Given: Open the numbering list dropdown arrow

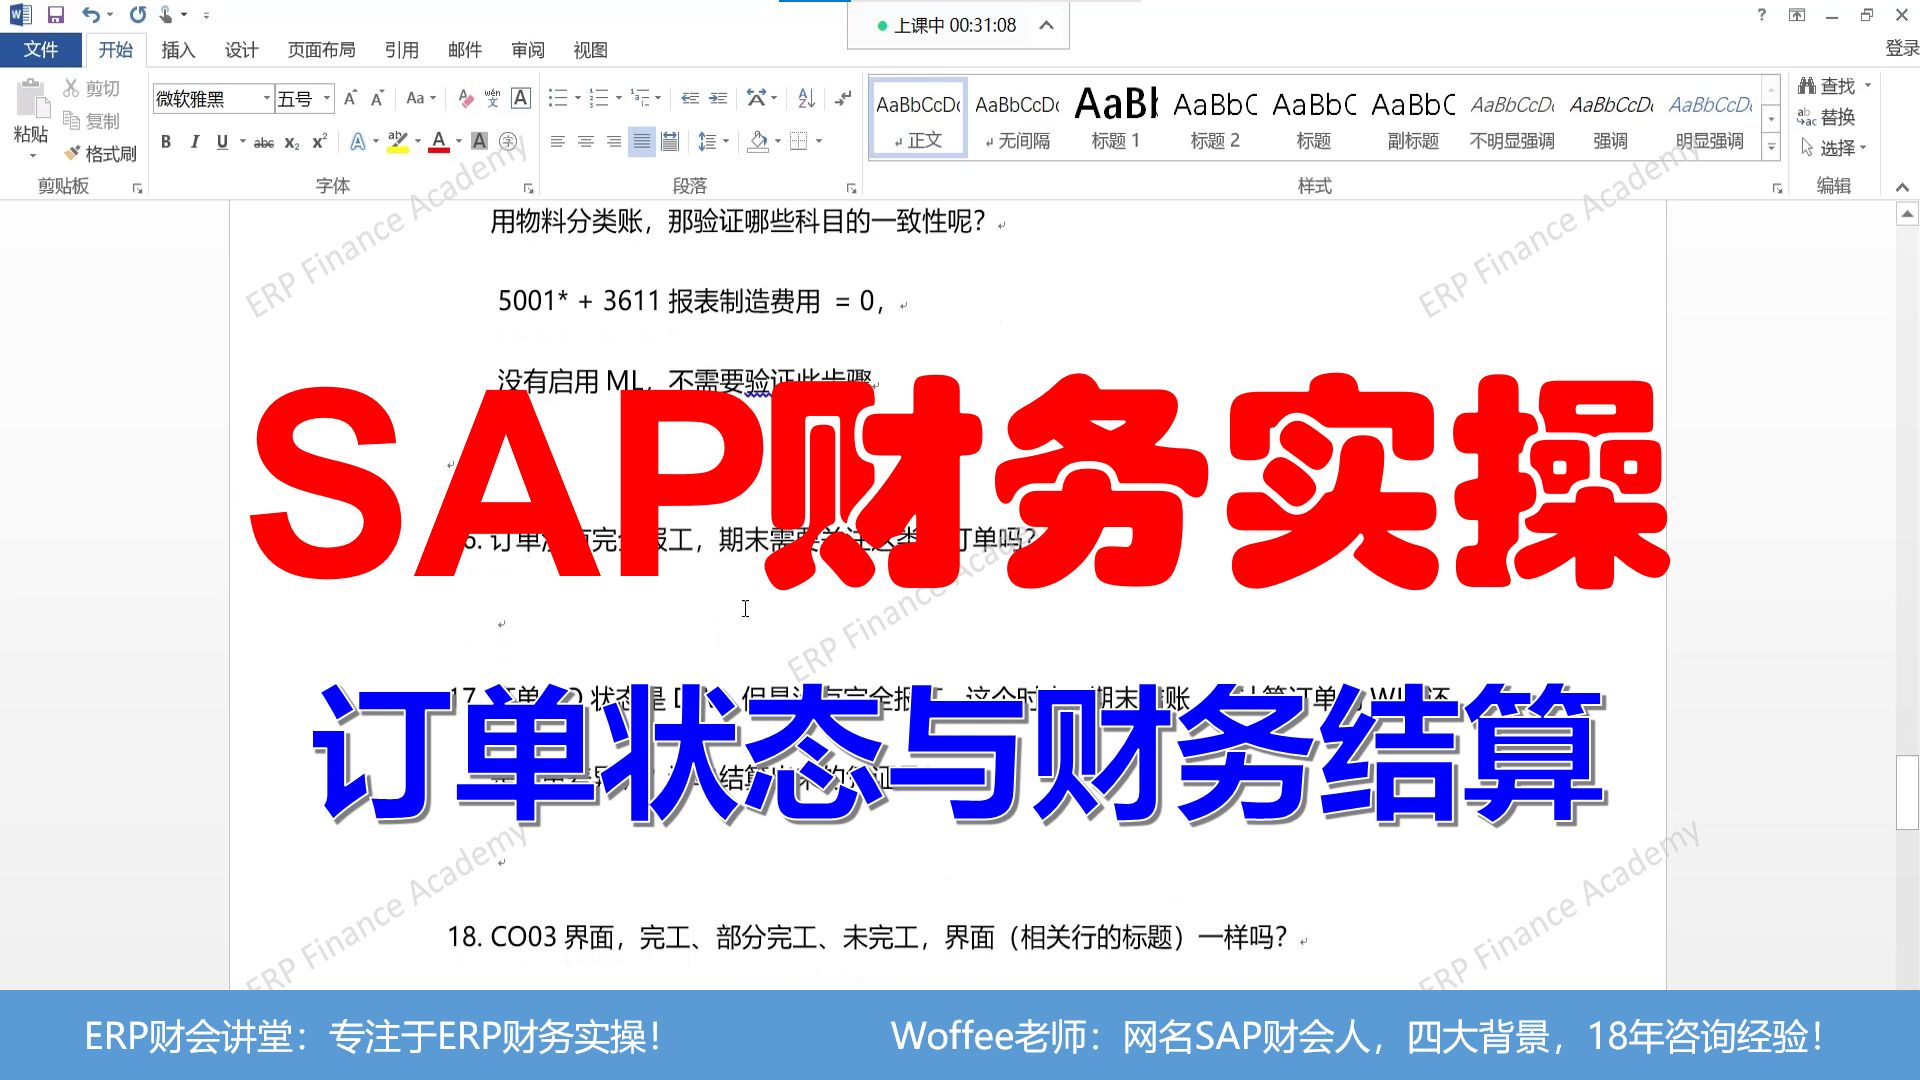Looking at the screenshot, I should coord(619,98).
